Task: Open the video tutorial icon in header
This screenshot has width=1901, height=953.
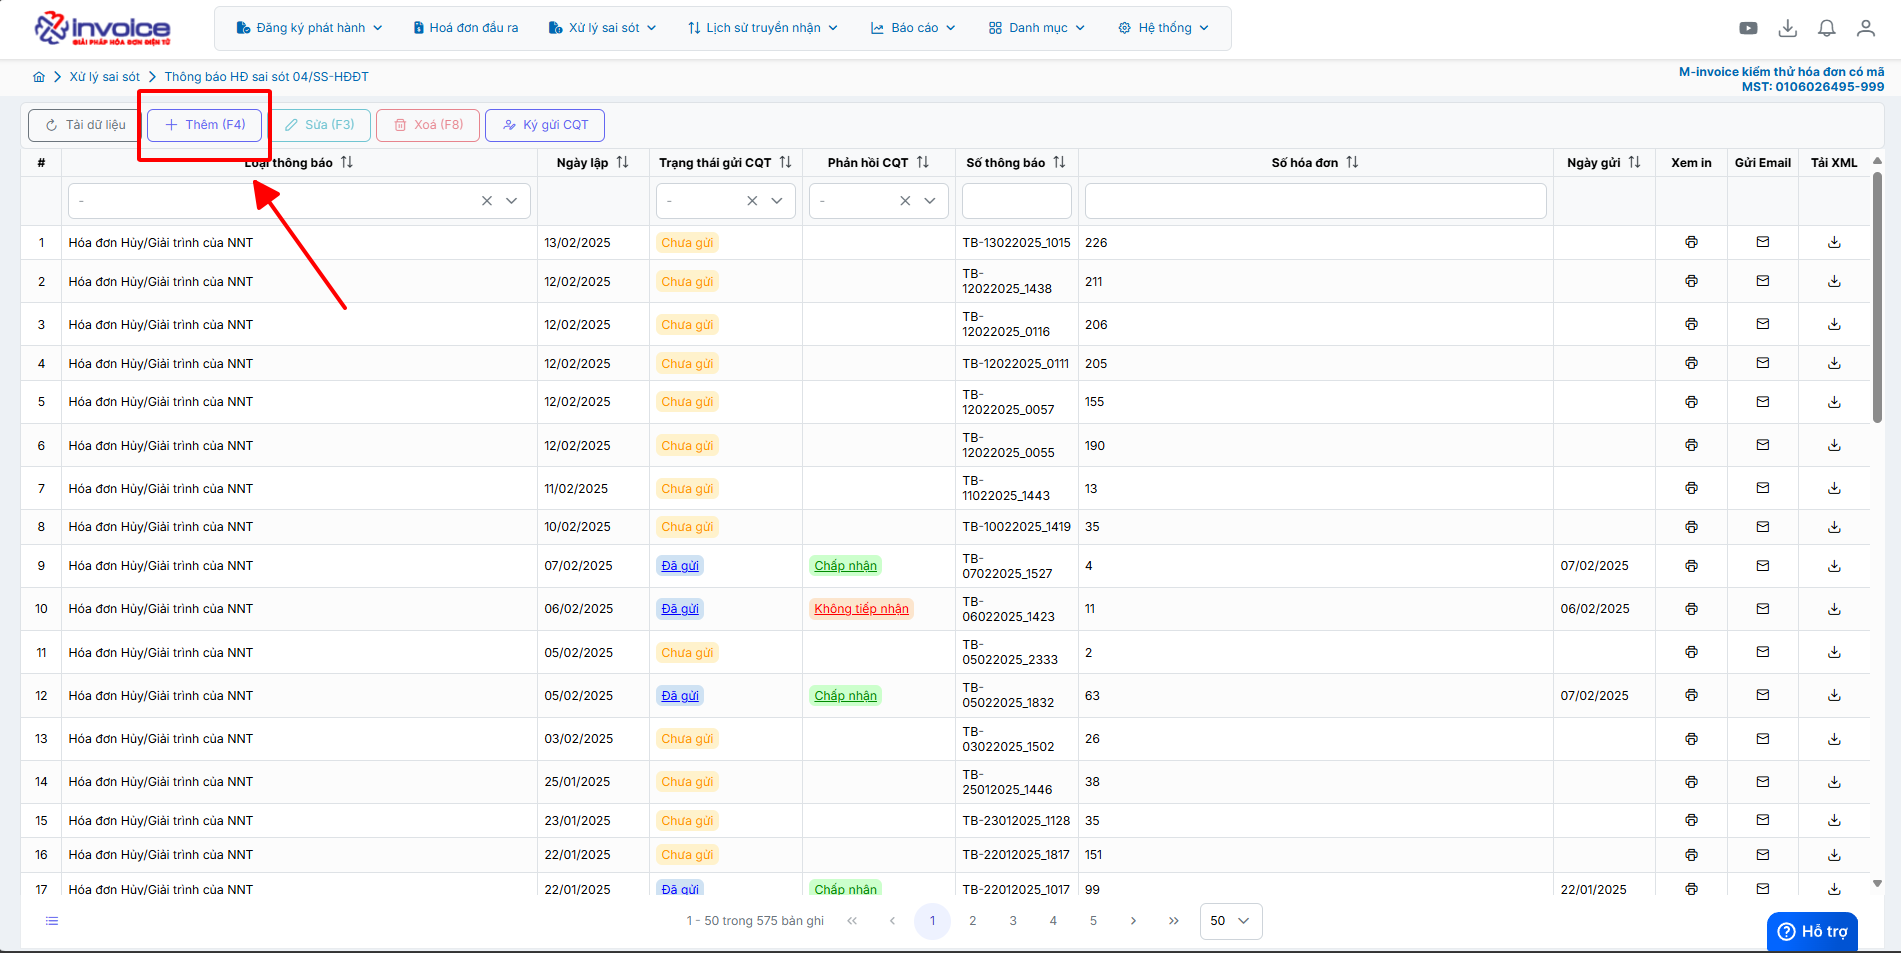Action: (1748, 28)
